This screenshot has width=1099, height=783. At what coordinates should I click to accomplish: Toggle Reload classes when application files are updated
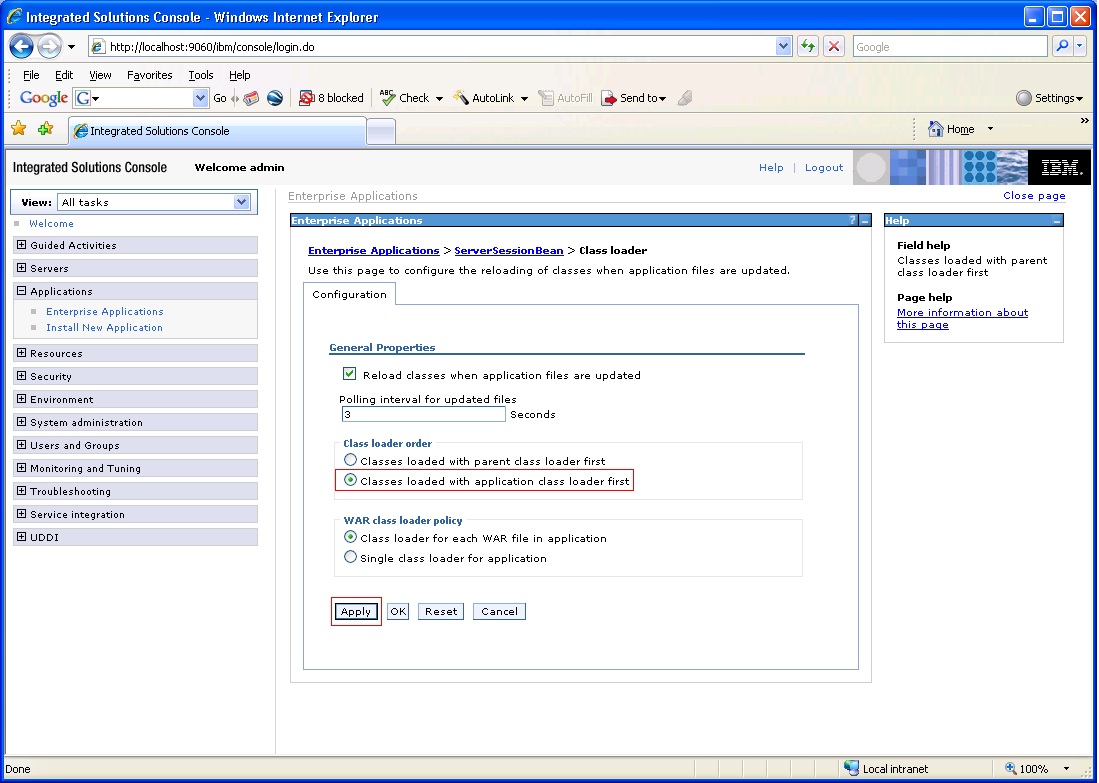pyautogui.click(x=349, y=374)
